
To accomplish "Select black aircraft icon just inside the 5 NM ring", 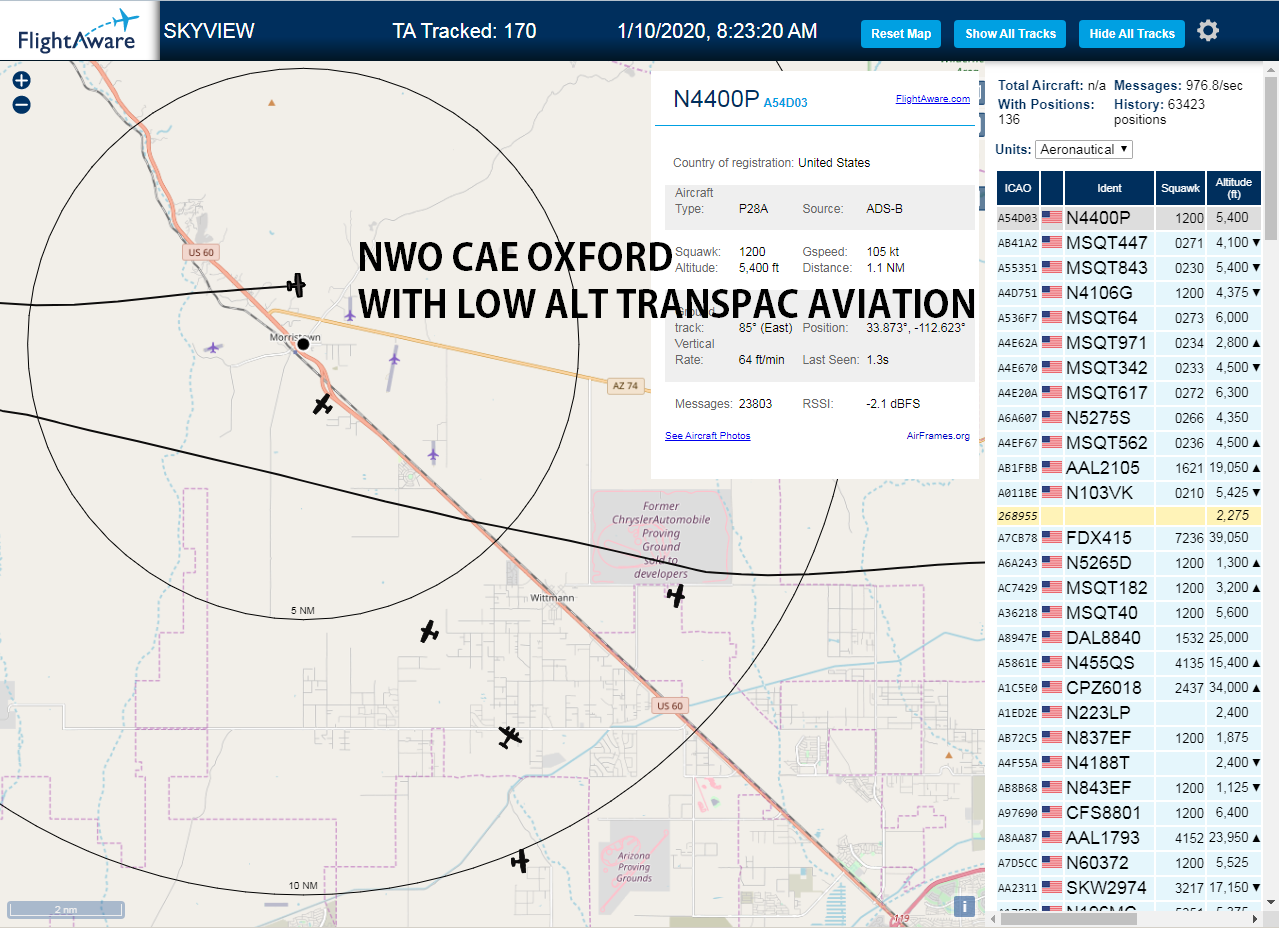I will [429, 631].
